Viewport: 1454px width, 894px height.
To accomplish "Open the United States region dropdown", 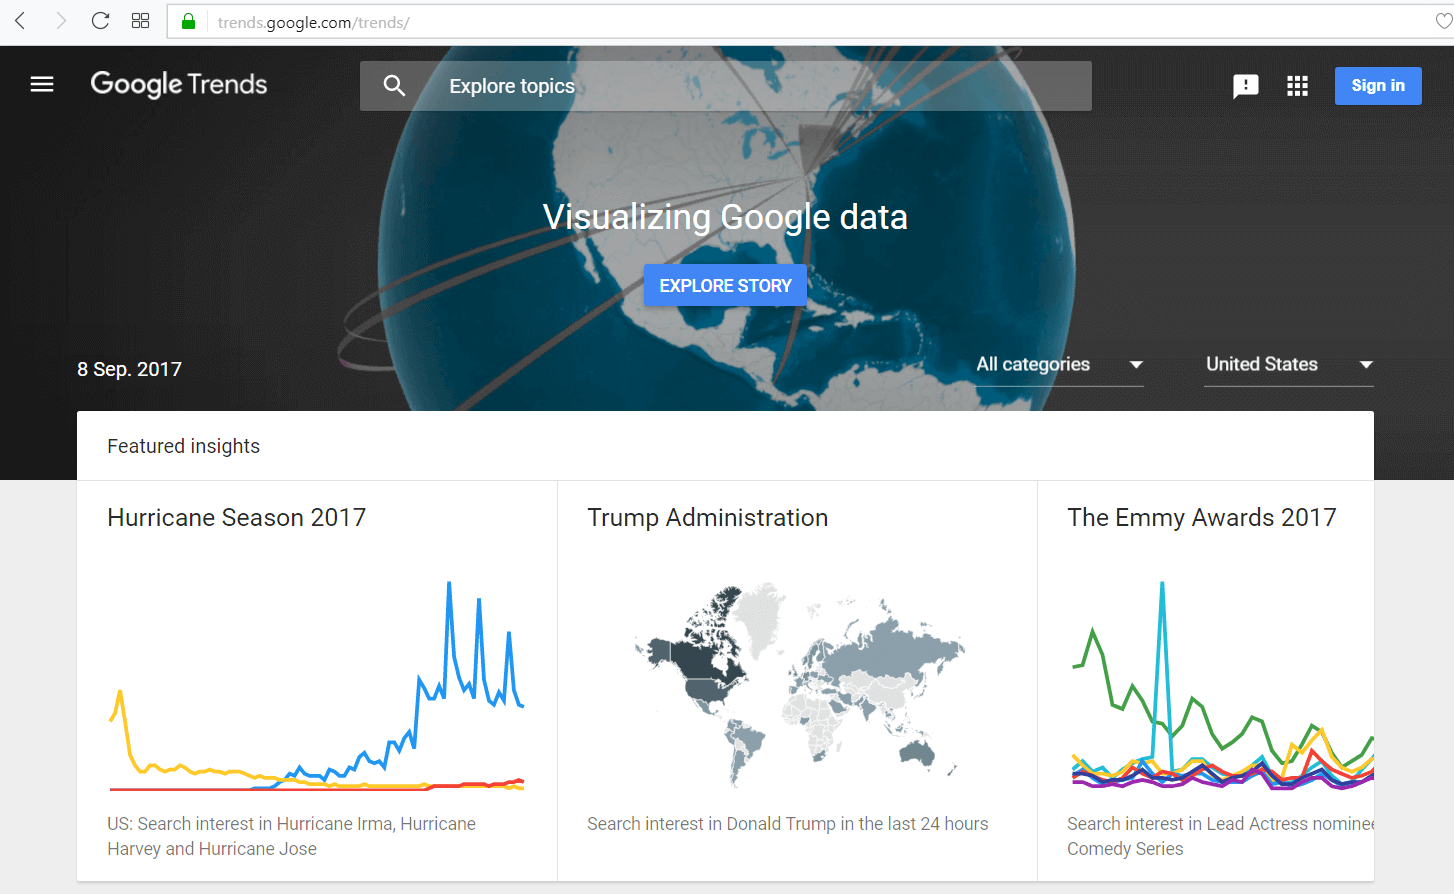I will (1288, 365).
